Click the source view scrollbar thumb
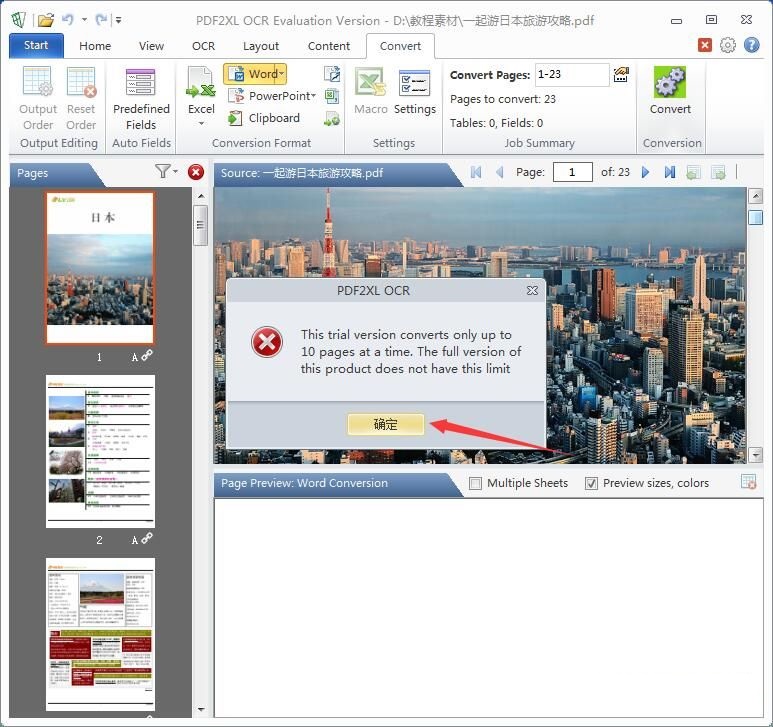The height and width of the screenshot is (727, 773). [755, 217]
